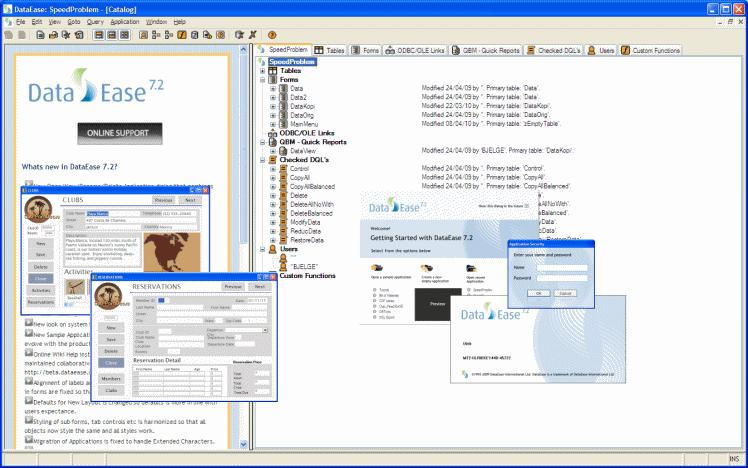This screenshot has height=468, width=748.
Task: Click the new document toolbar icon
Action: [41, 35]
